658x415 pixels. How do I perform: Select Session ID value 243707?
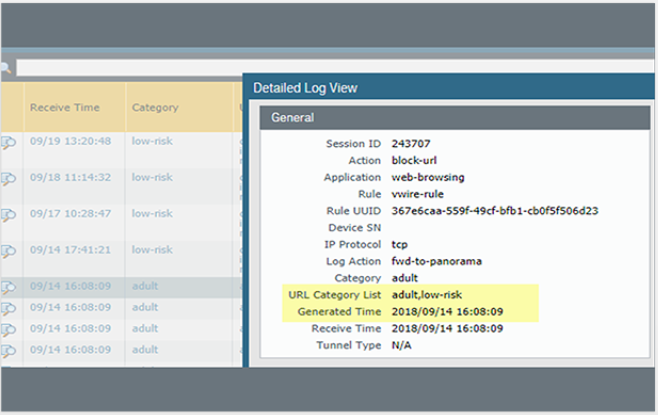point(411,144)
